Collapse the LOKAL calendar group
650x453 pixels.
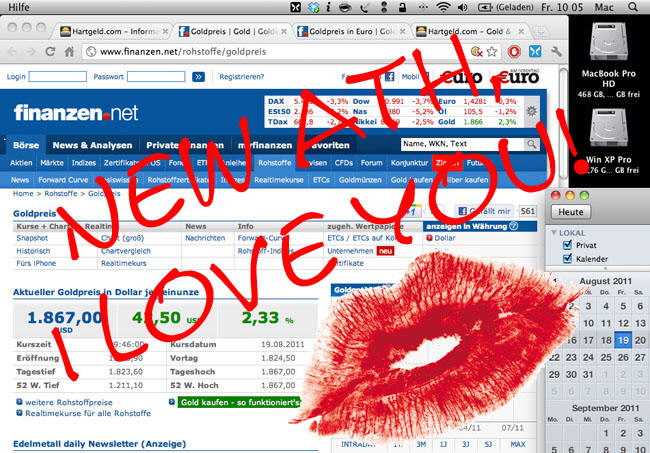pyautogui.click(x=554, y=233)
